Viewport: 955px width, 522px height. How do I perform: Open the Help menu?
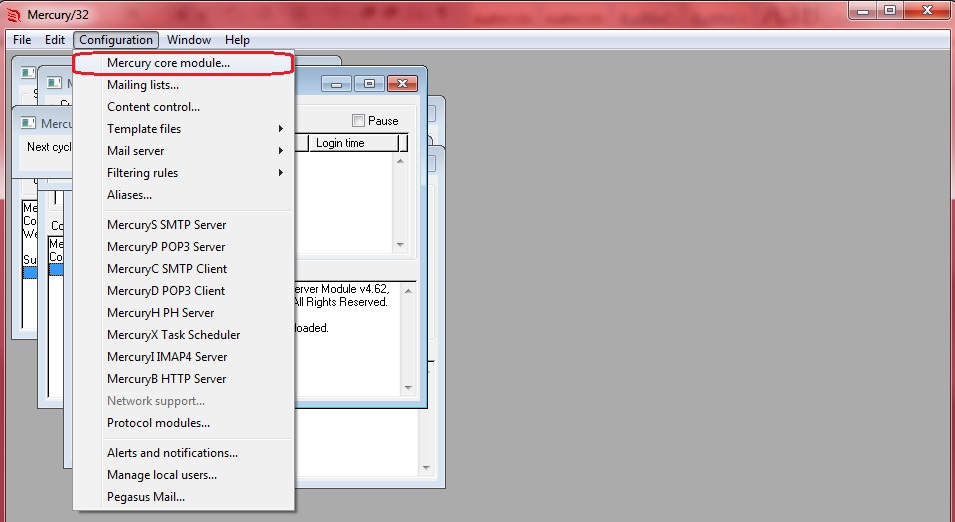point(237,40)
